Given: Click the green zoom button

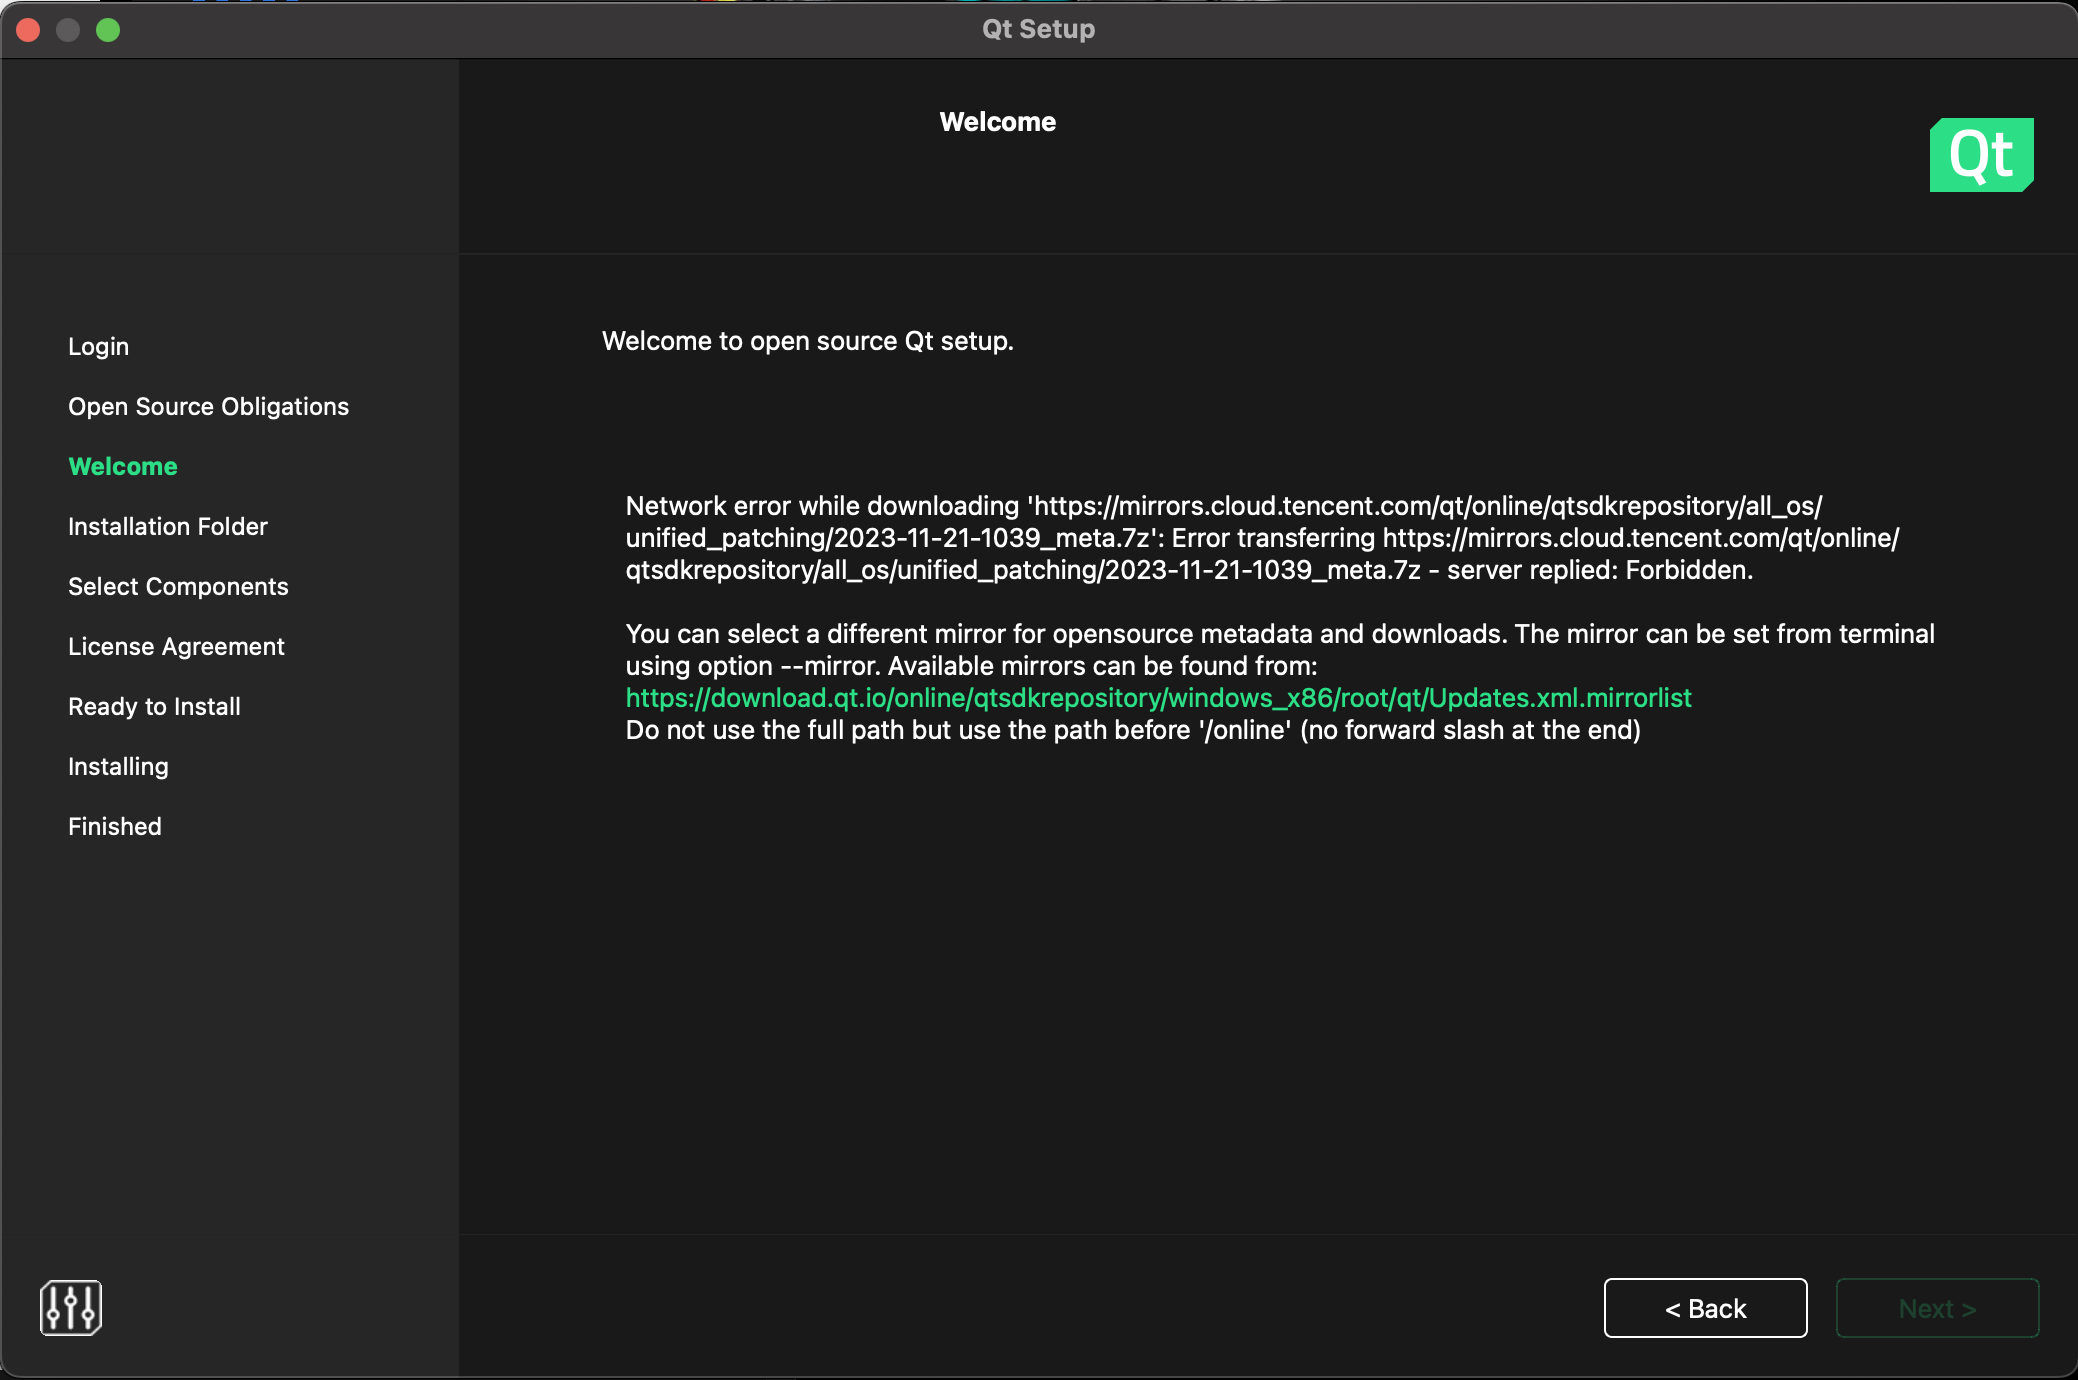Looking at the screenshot, I should [x=108, y=30].
